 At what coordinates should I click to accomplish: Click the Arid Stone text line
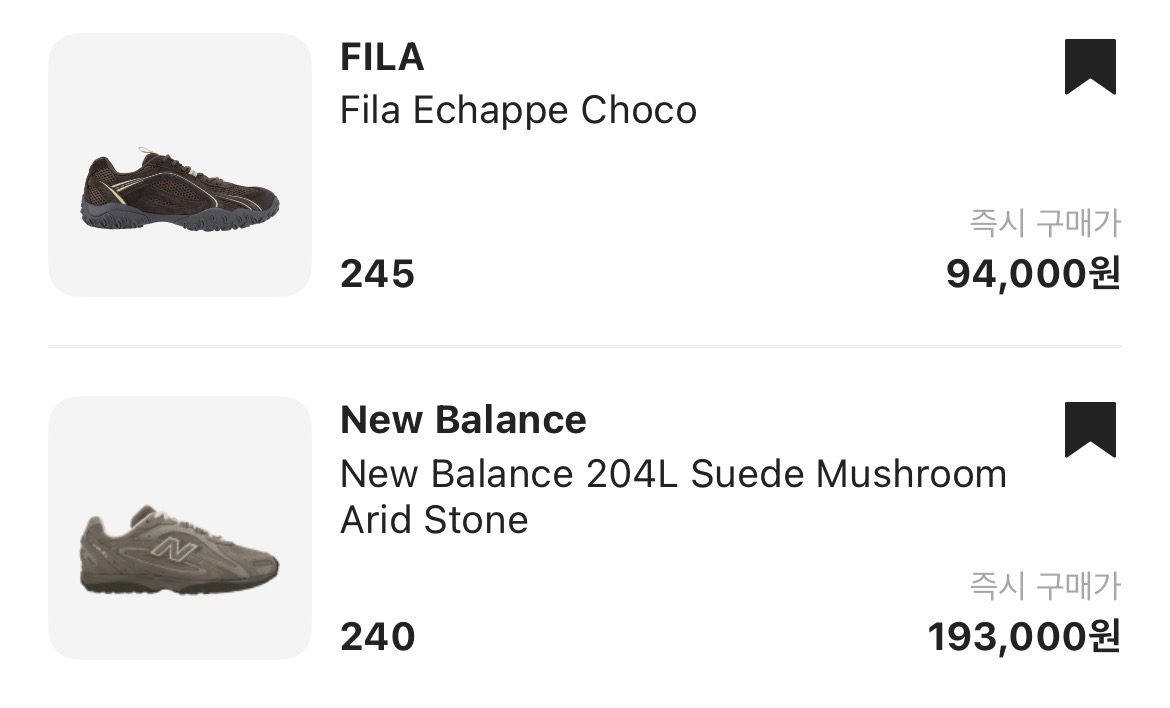[434, 520]
